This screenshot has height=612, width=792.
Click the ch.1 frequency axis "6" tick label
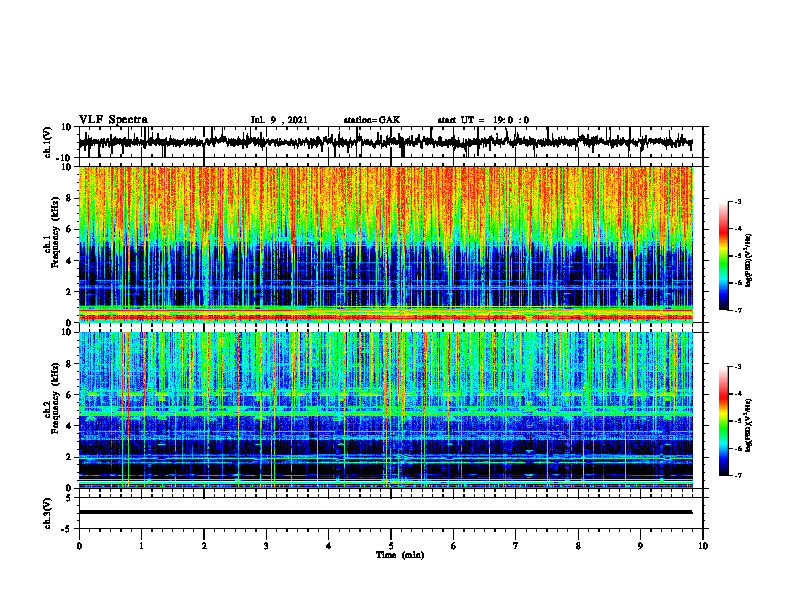point(70,230)
